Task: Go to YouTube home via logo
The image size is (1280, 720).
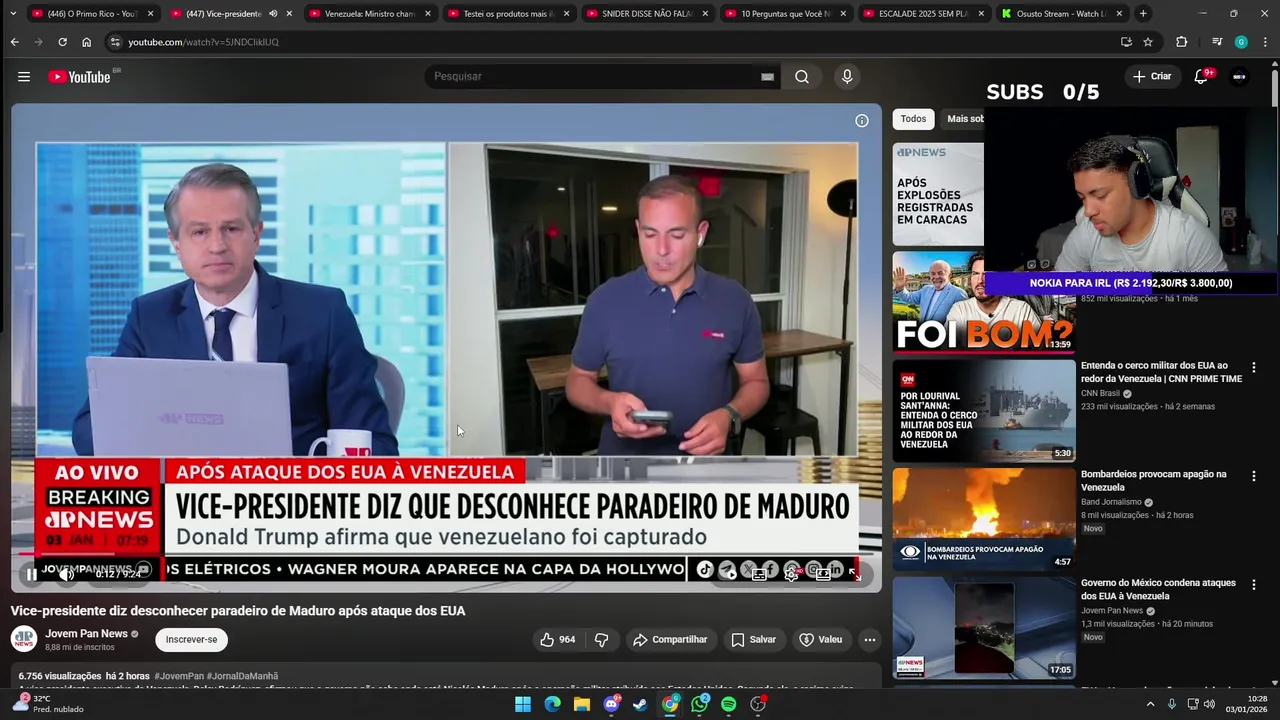Action: point(79,77)
